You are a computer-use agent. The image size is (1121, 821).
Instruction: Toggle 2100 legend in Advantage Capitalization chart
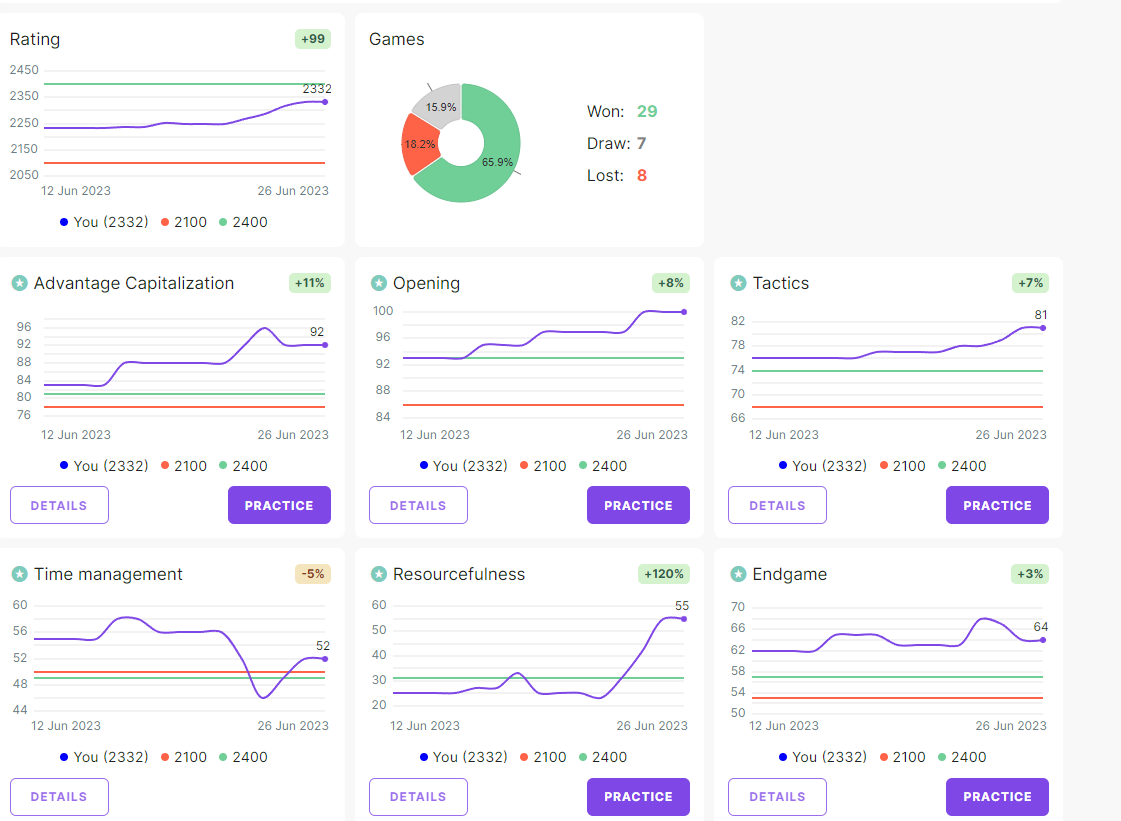click(184, 466)
